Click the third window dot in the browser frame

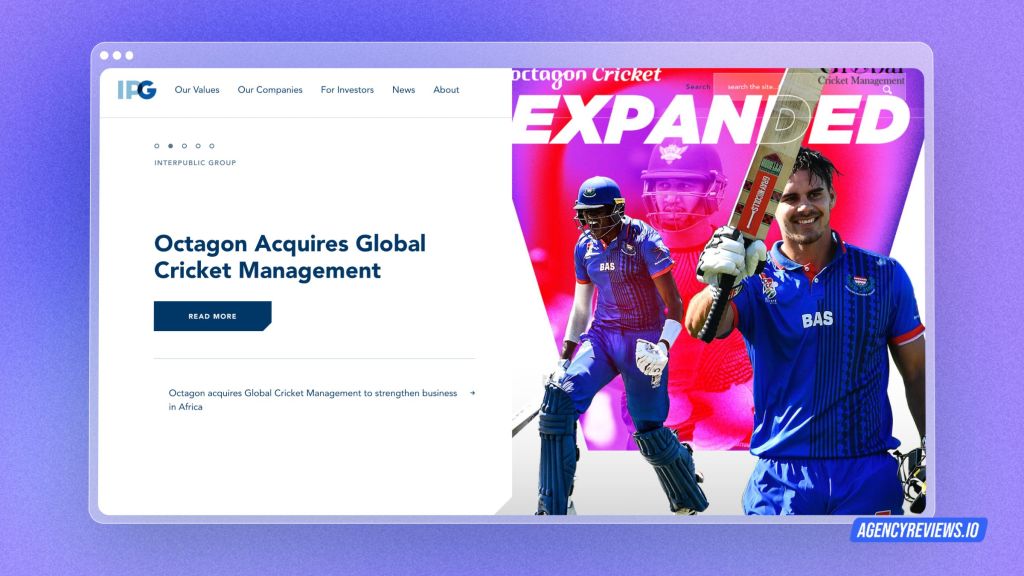click(129, 55)
